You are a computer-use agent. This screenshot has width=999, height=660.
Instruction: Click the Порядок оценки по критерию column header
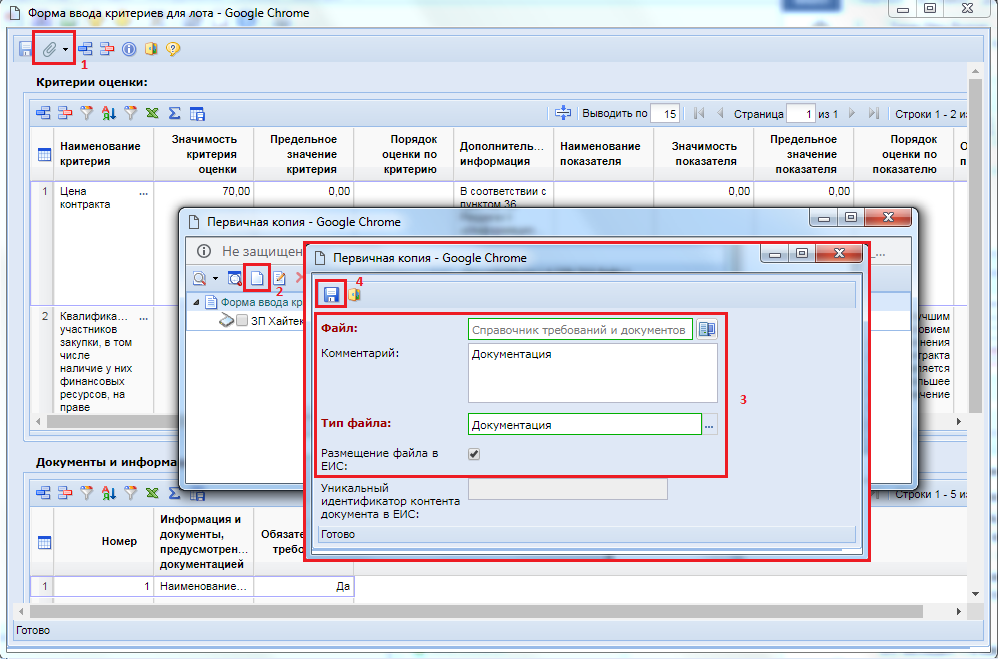pos(404,154)
